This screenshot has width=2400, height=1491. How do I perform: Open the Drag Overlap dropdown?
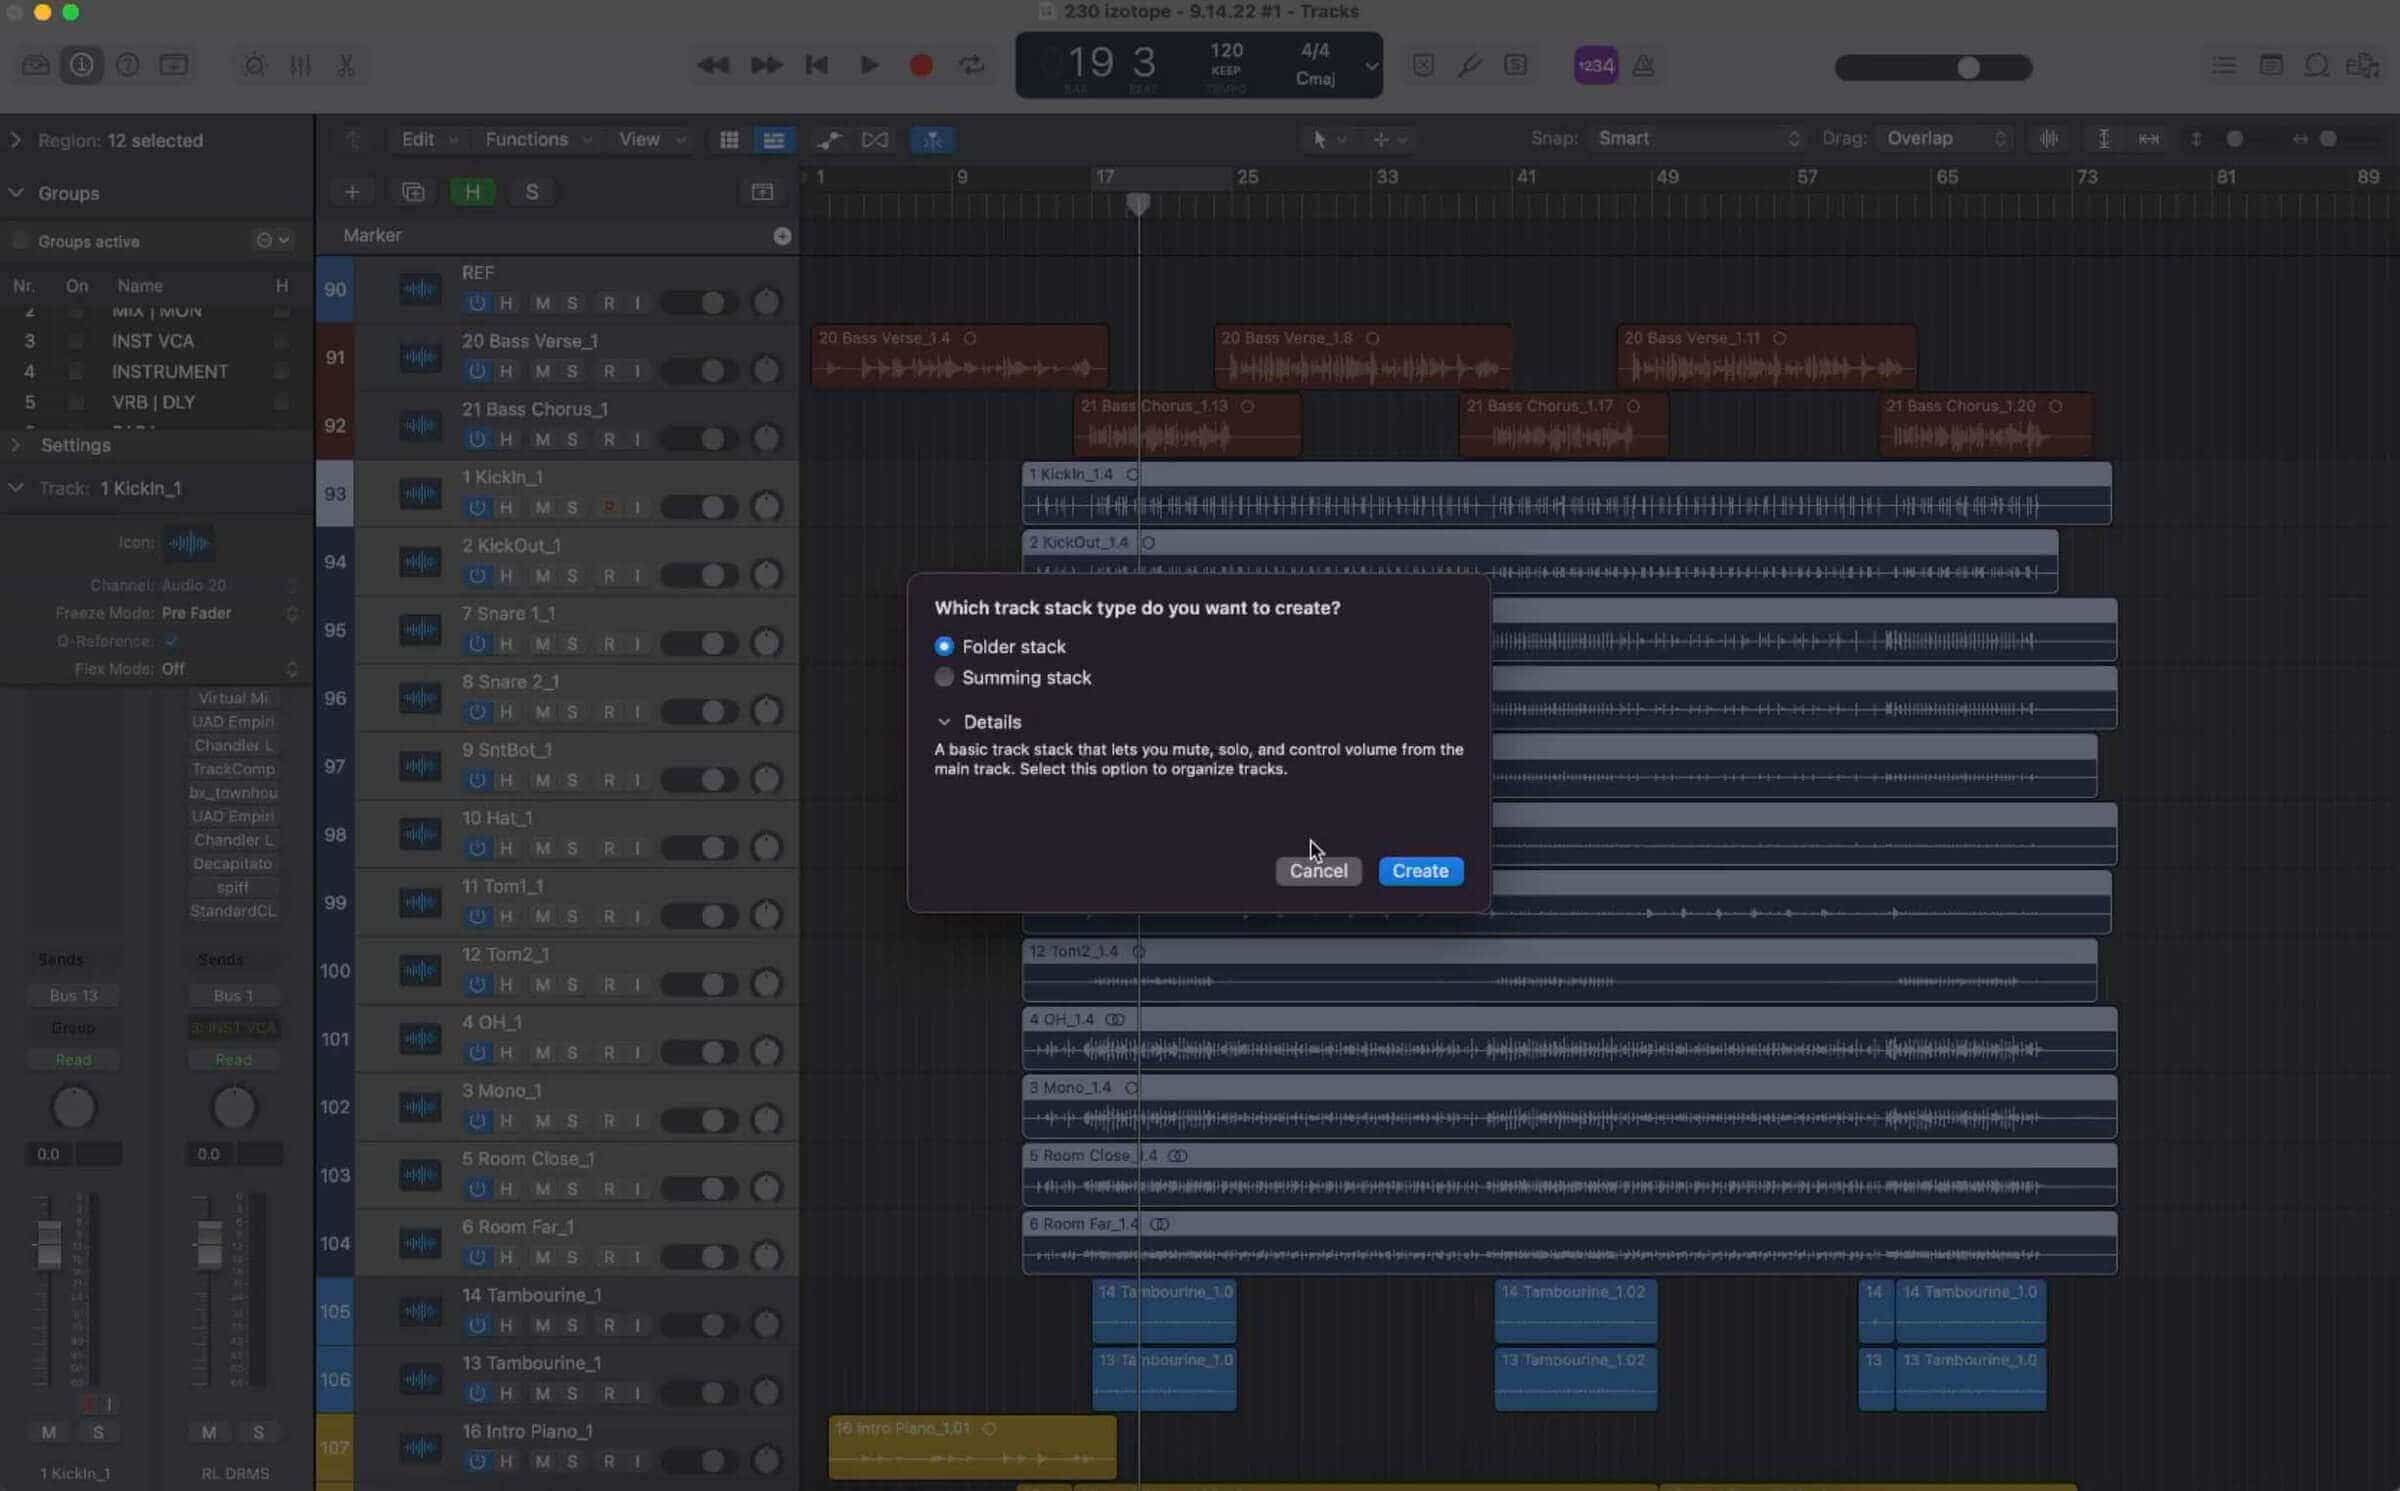click(x=1944, y=139)
